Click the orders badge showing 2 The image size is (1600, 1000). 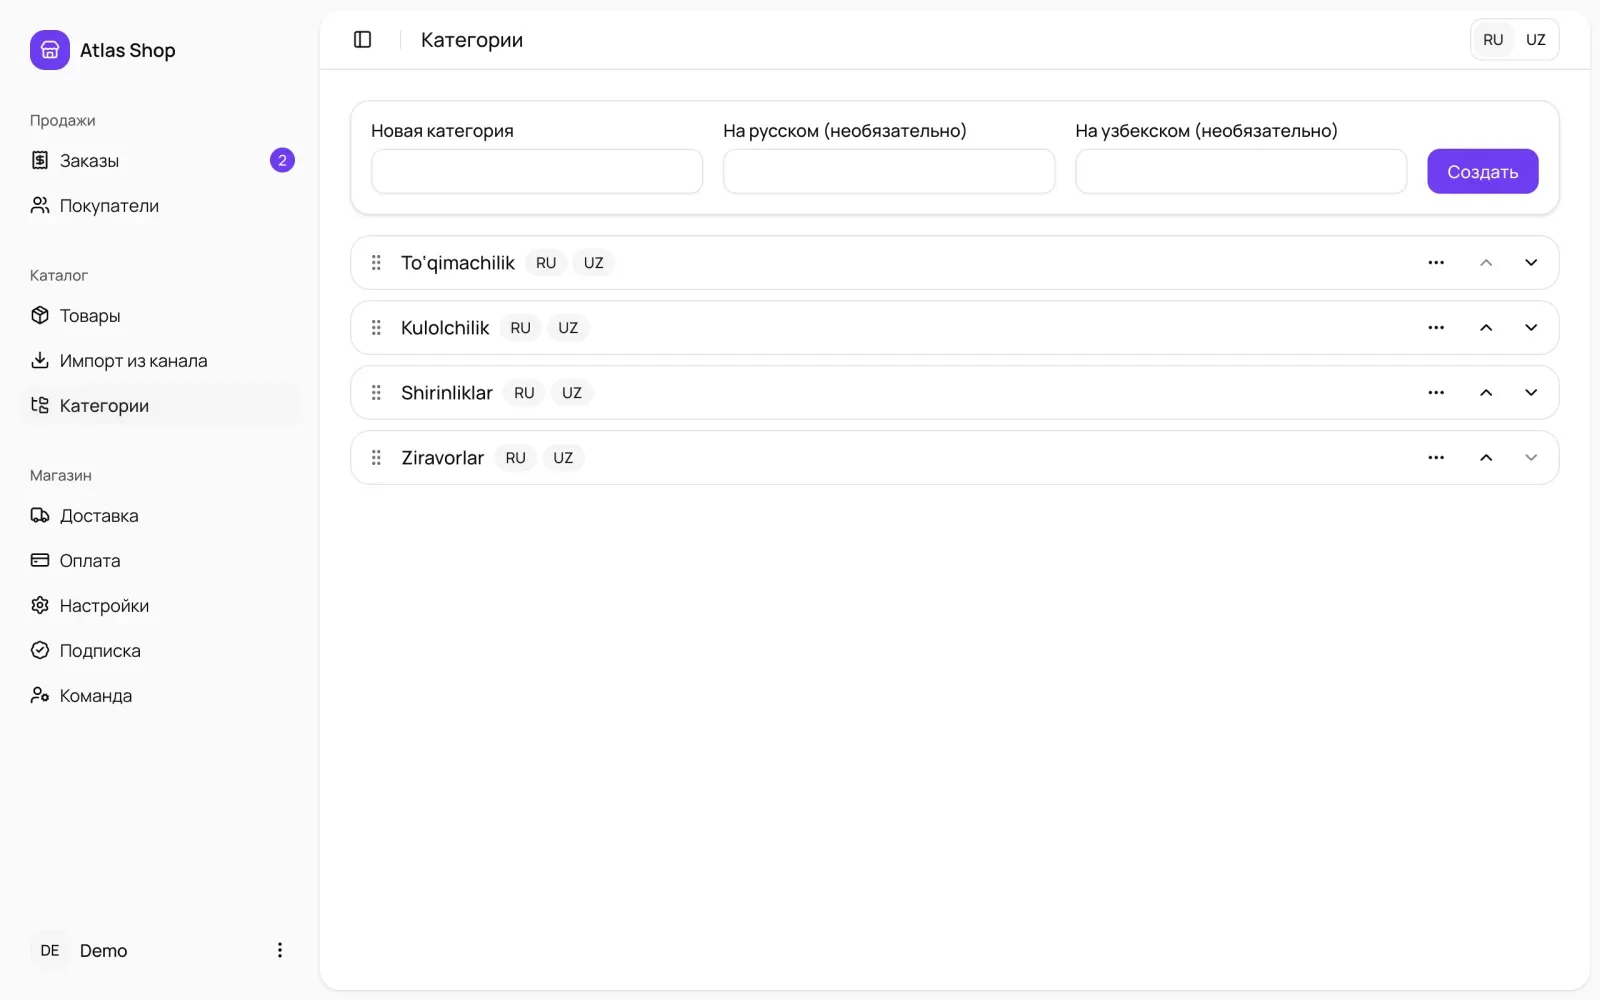(x=282, y=160)
